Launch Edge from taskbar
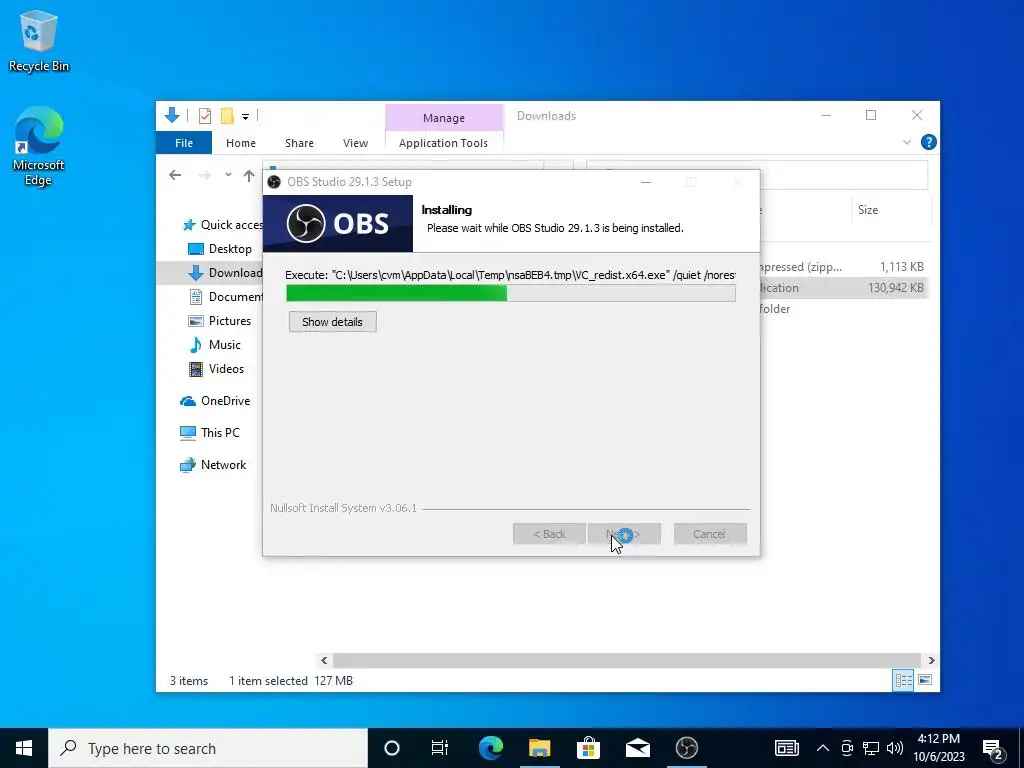 coord(491,748)
